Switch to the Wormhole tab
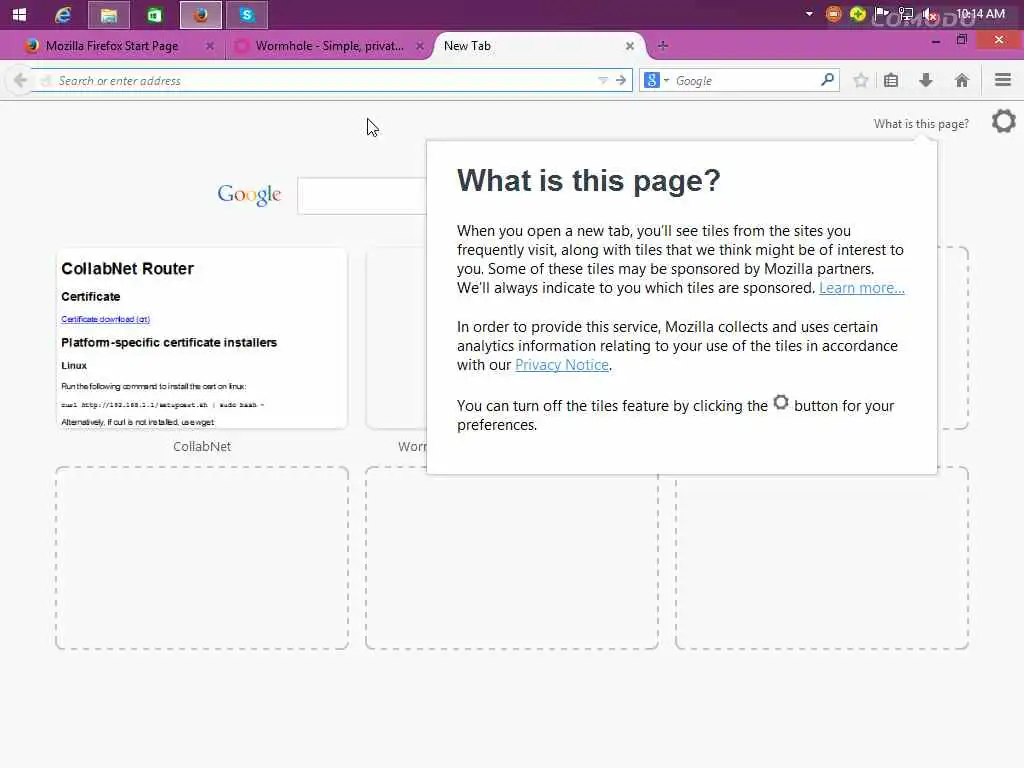 tap(329, 46)
